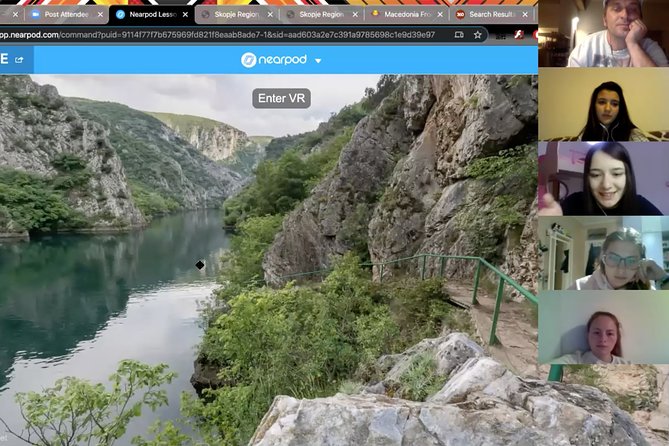This screenshot has height=446, width=669.
Task: Click the URL in the address bar
Action: click(x=220, y=34)
